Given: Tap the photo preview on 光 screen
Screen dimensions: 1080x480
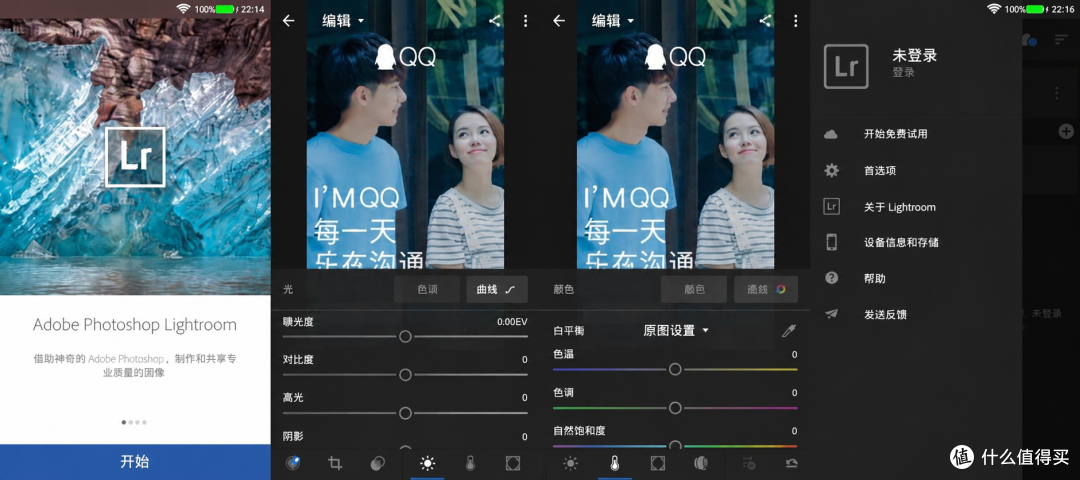Looking at the screenshot, I should coord(405,134).
